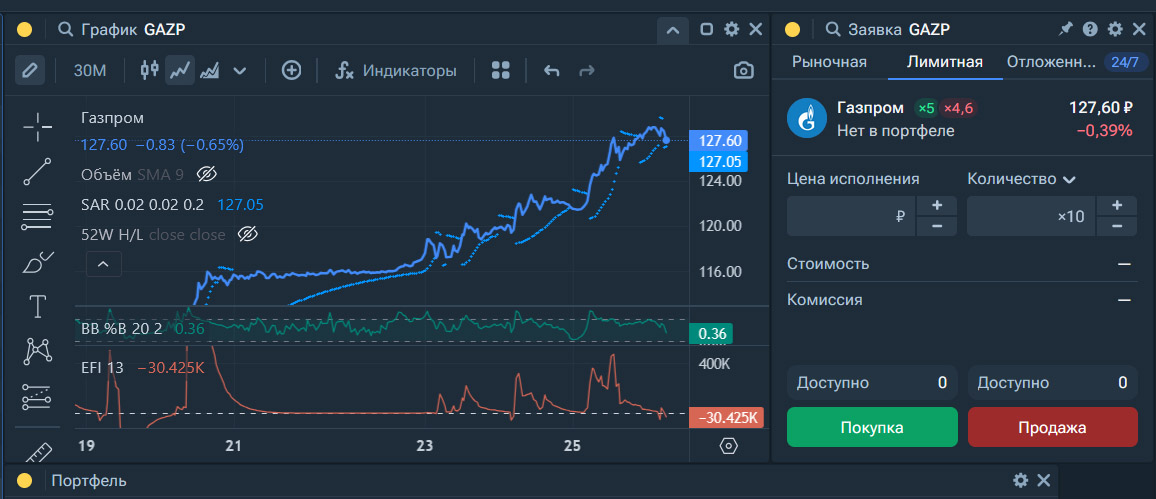
Task: Click the add instrument plus icon
Action: pyautogui.click(x=291, y=71)
